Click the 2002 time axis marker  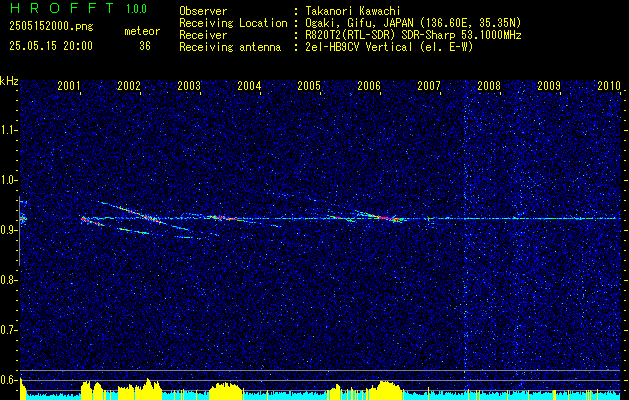129,85
